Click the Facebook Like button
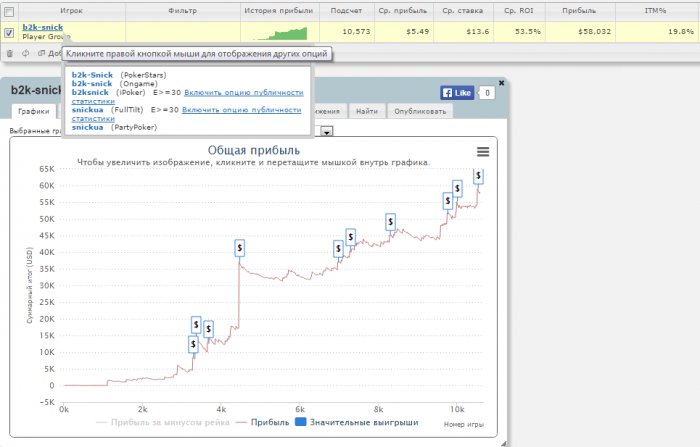This screenshot has width=700, height=447. (457, 93)
